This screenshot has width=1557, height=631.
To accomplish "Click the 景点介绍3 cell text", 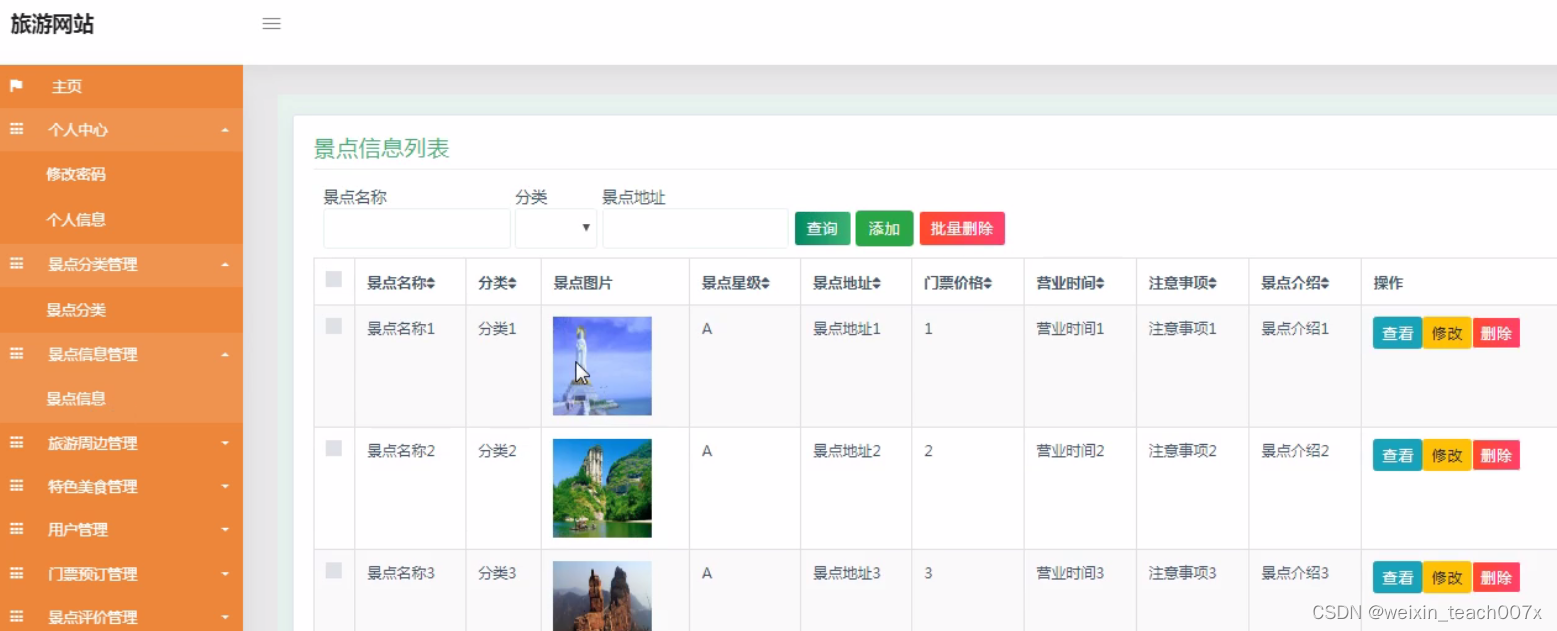I will click(x=1295, y=573).
